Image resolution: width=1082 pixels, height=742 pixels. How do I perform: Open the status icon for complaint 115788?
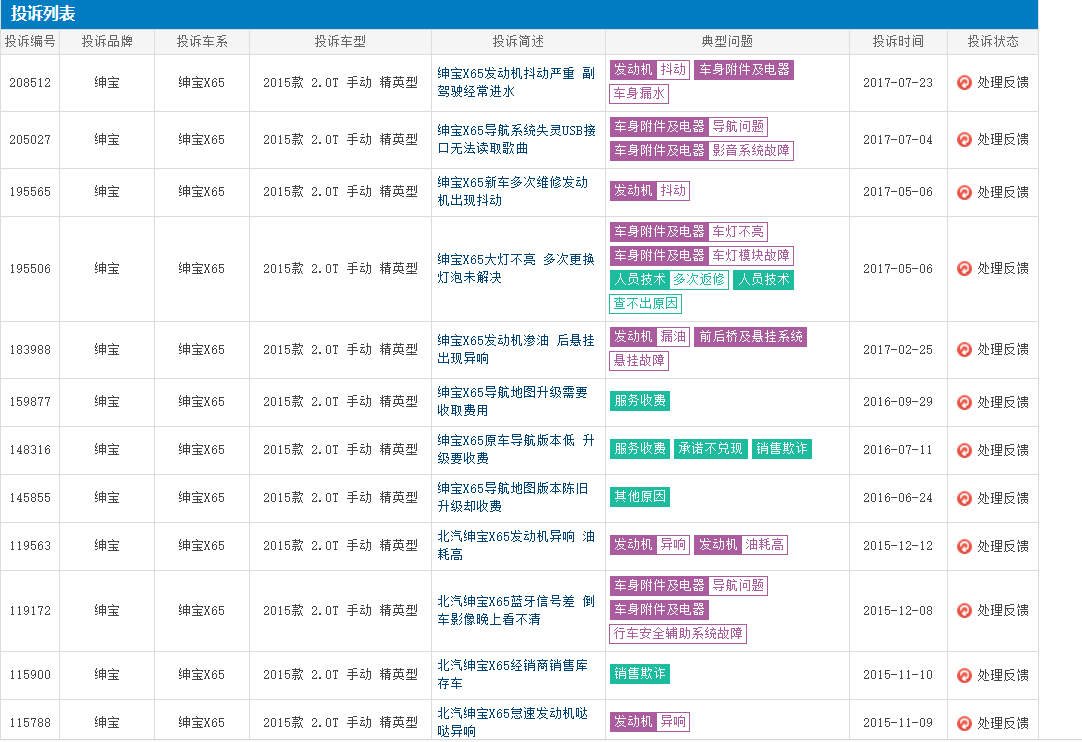pos(964,723)
